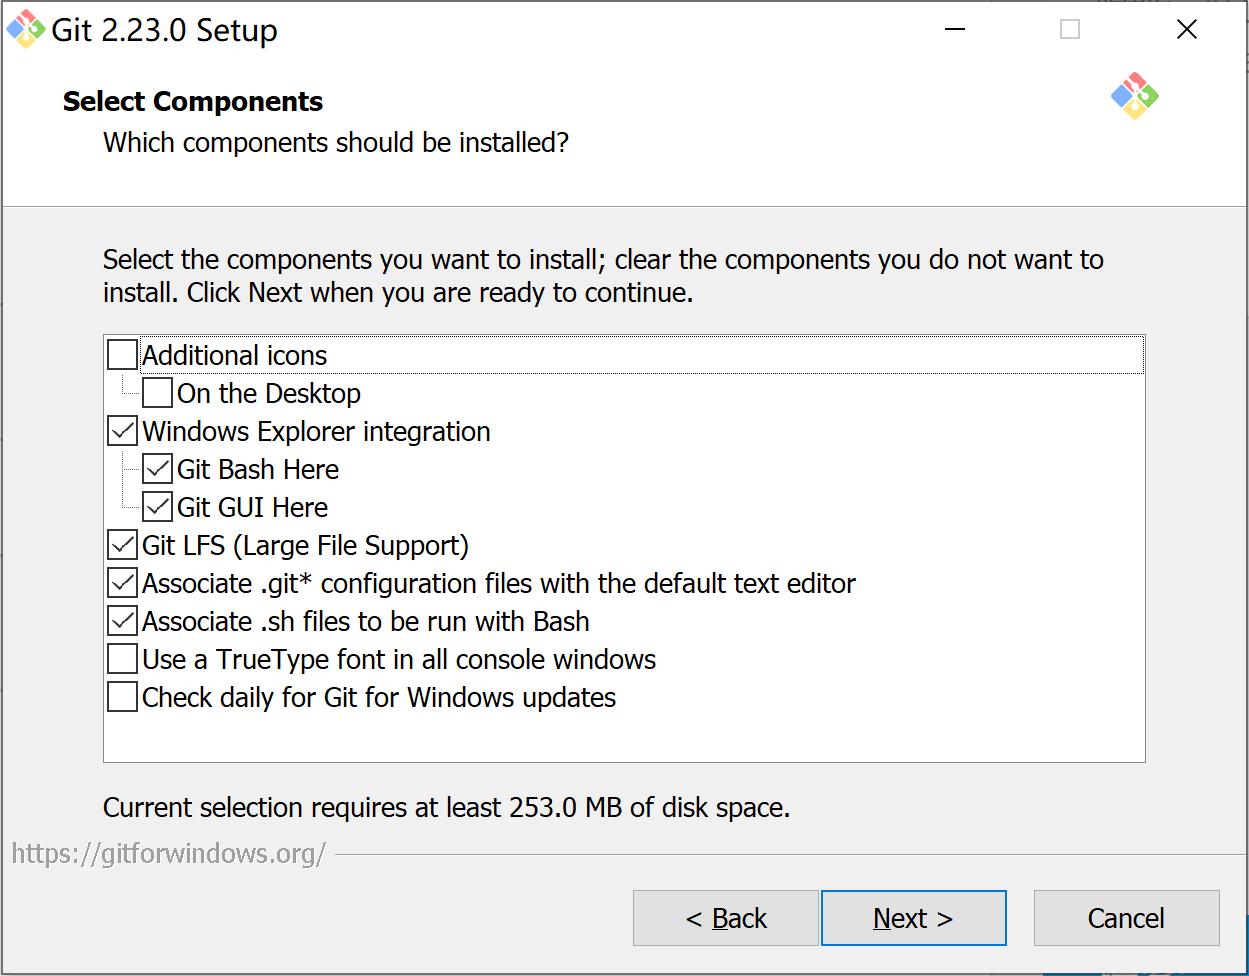Continue setup with the Next button

pos(913,918)
